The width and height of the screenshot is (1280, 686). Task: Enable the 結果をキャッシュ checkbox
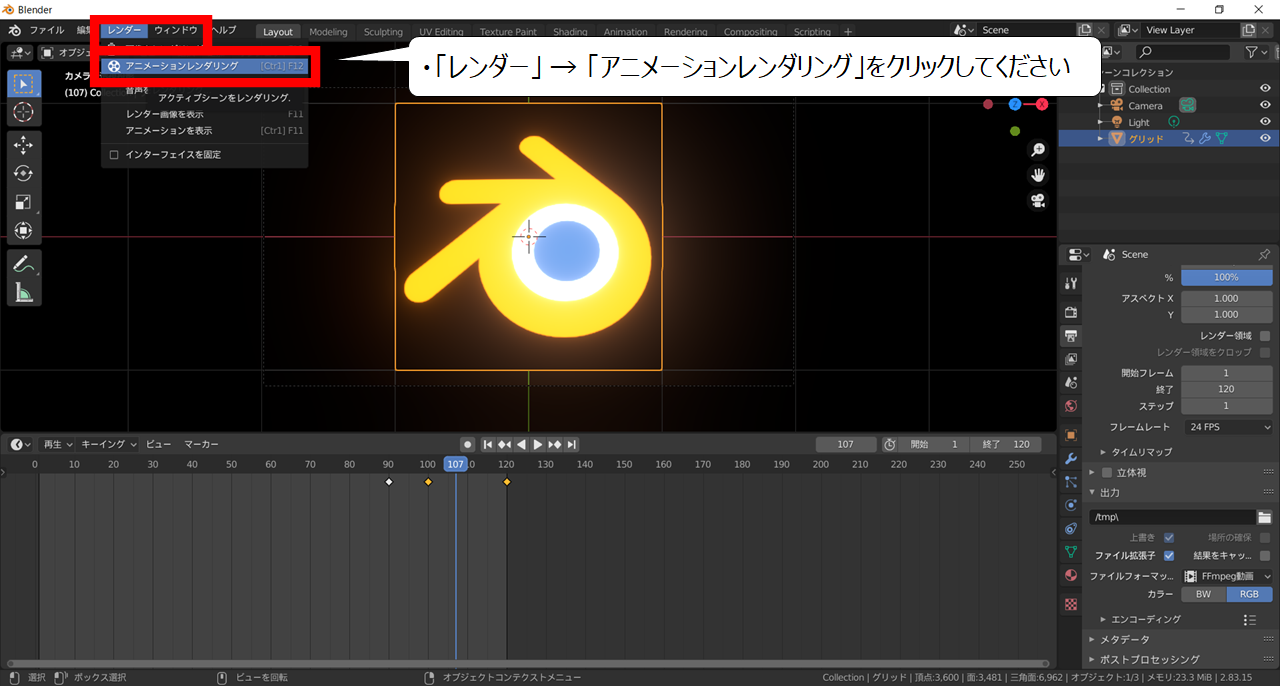coord(1265,555)
